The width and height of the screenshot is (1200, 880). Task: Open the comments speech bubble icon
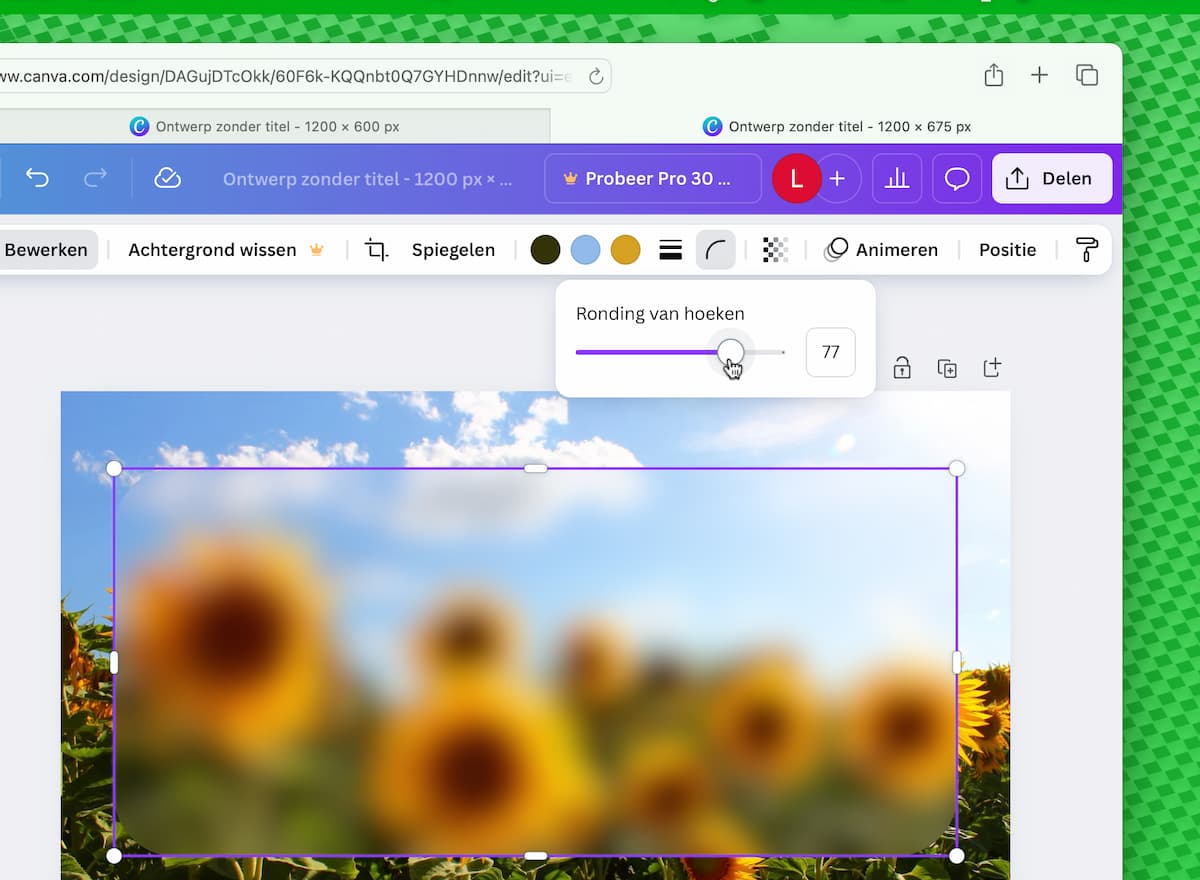(957, 178)
